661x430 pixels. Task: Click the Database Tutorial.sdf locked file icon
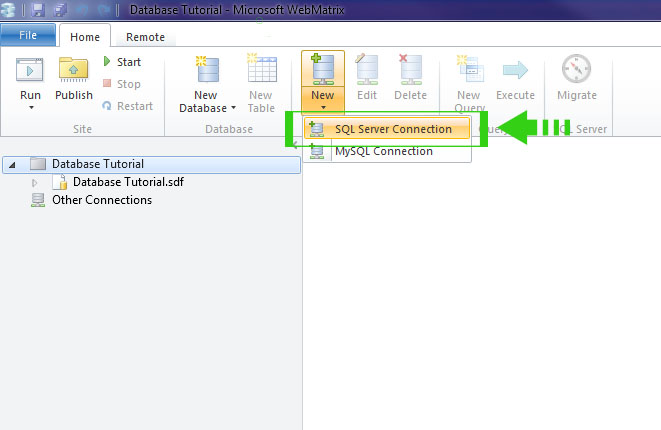tap(60, 182)
